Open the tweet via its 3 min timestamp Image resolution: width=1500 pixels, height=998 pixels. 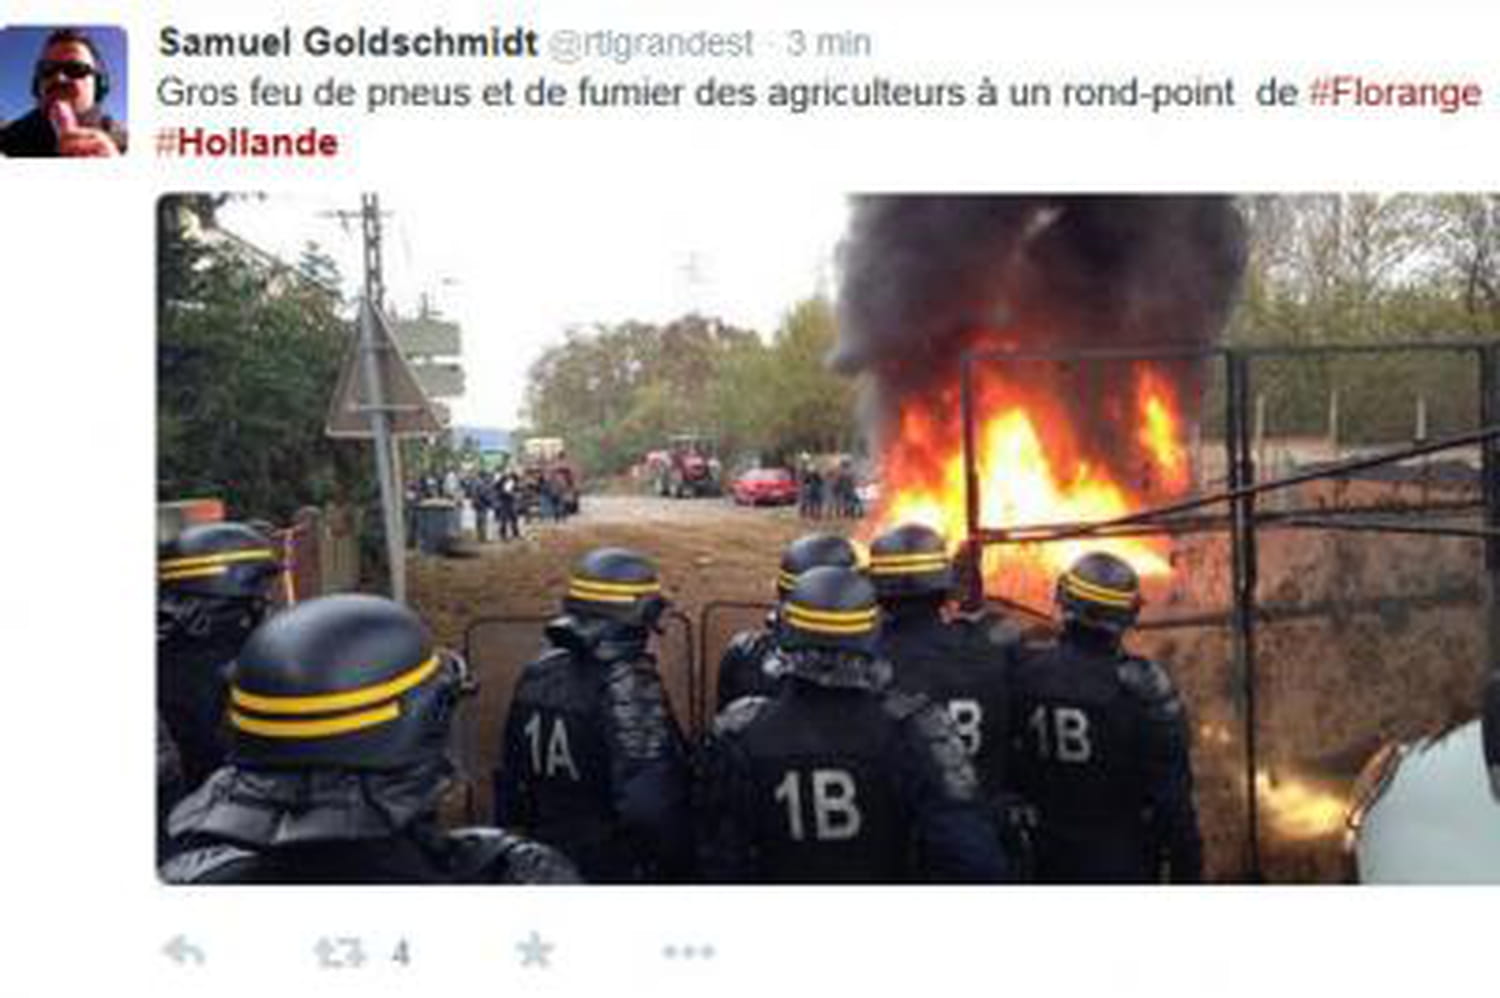coord(829,43)
